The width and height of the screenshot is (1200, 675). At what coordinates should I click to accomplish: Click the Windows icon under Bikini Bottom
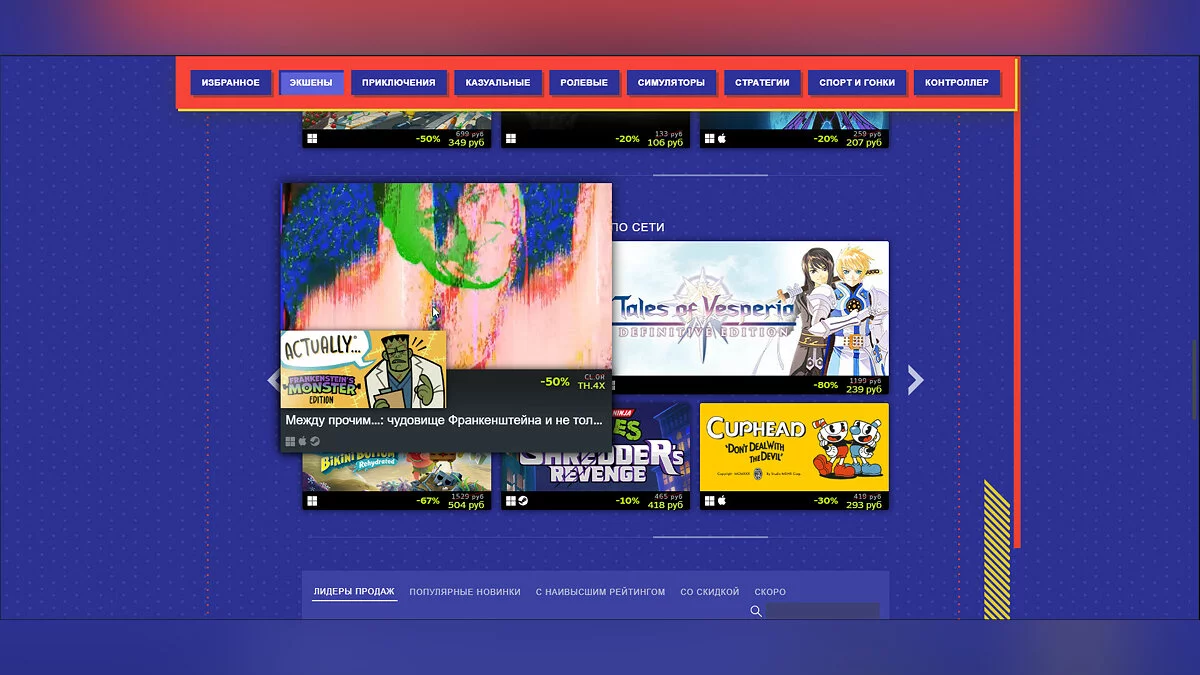coord(312,501)
